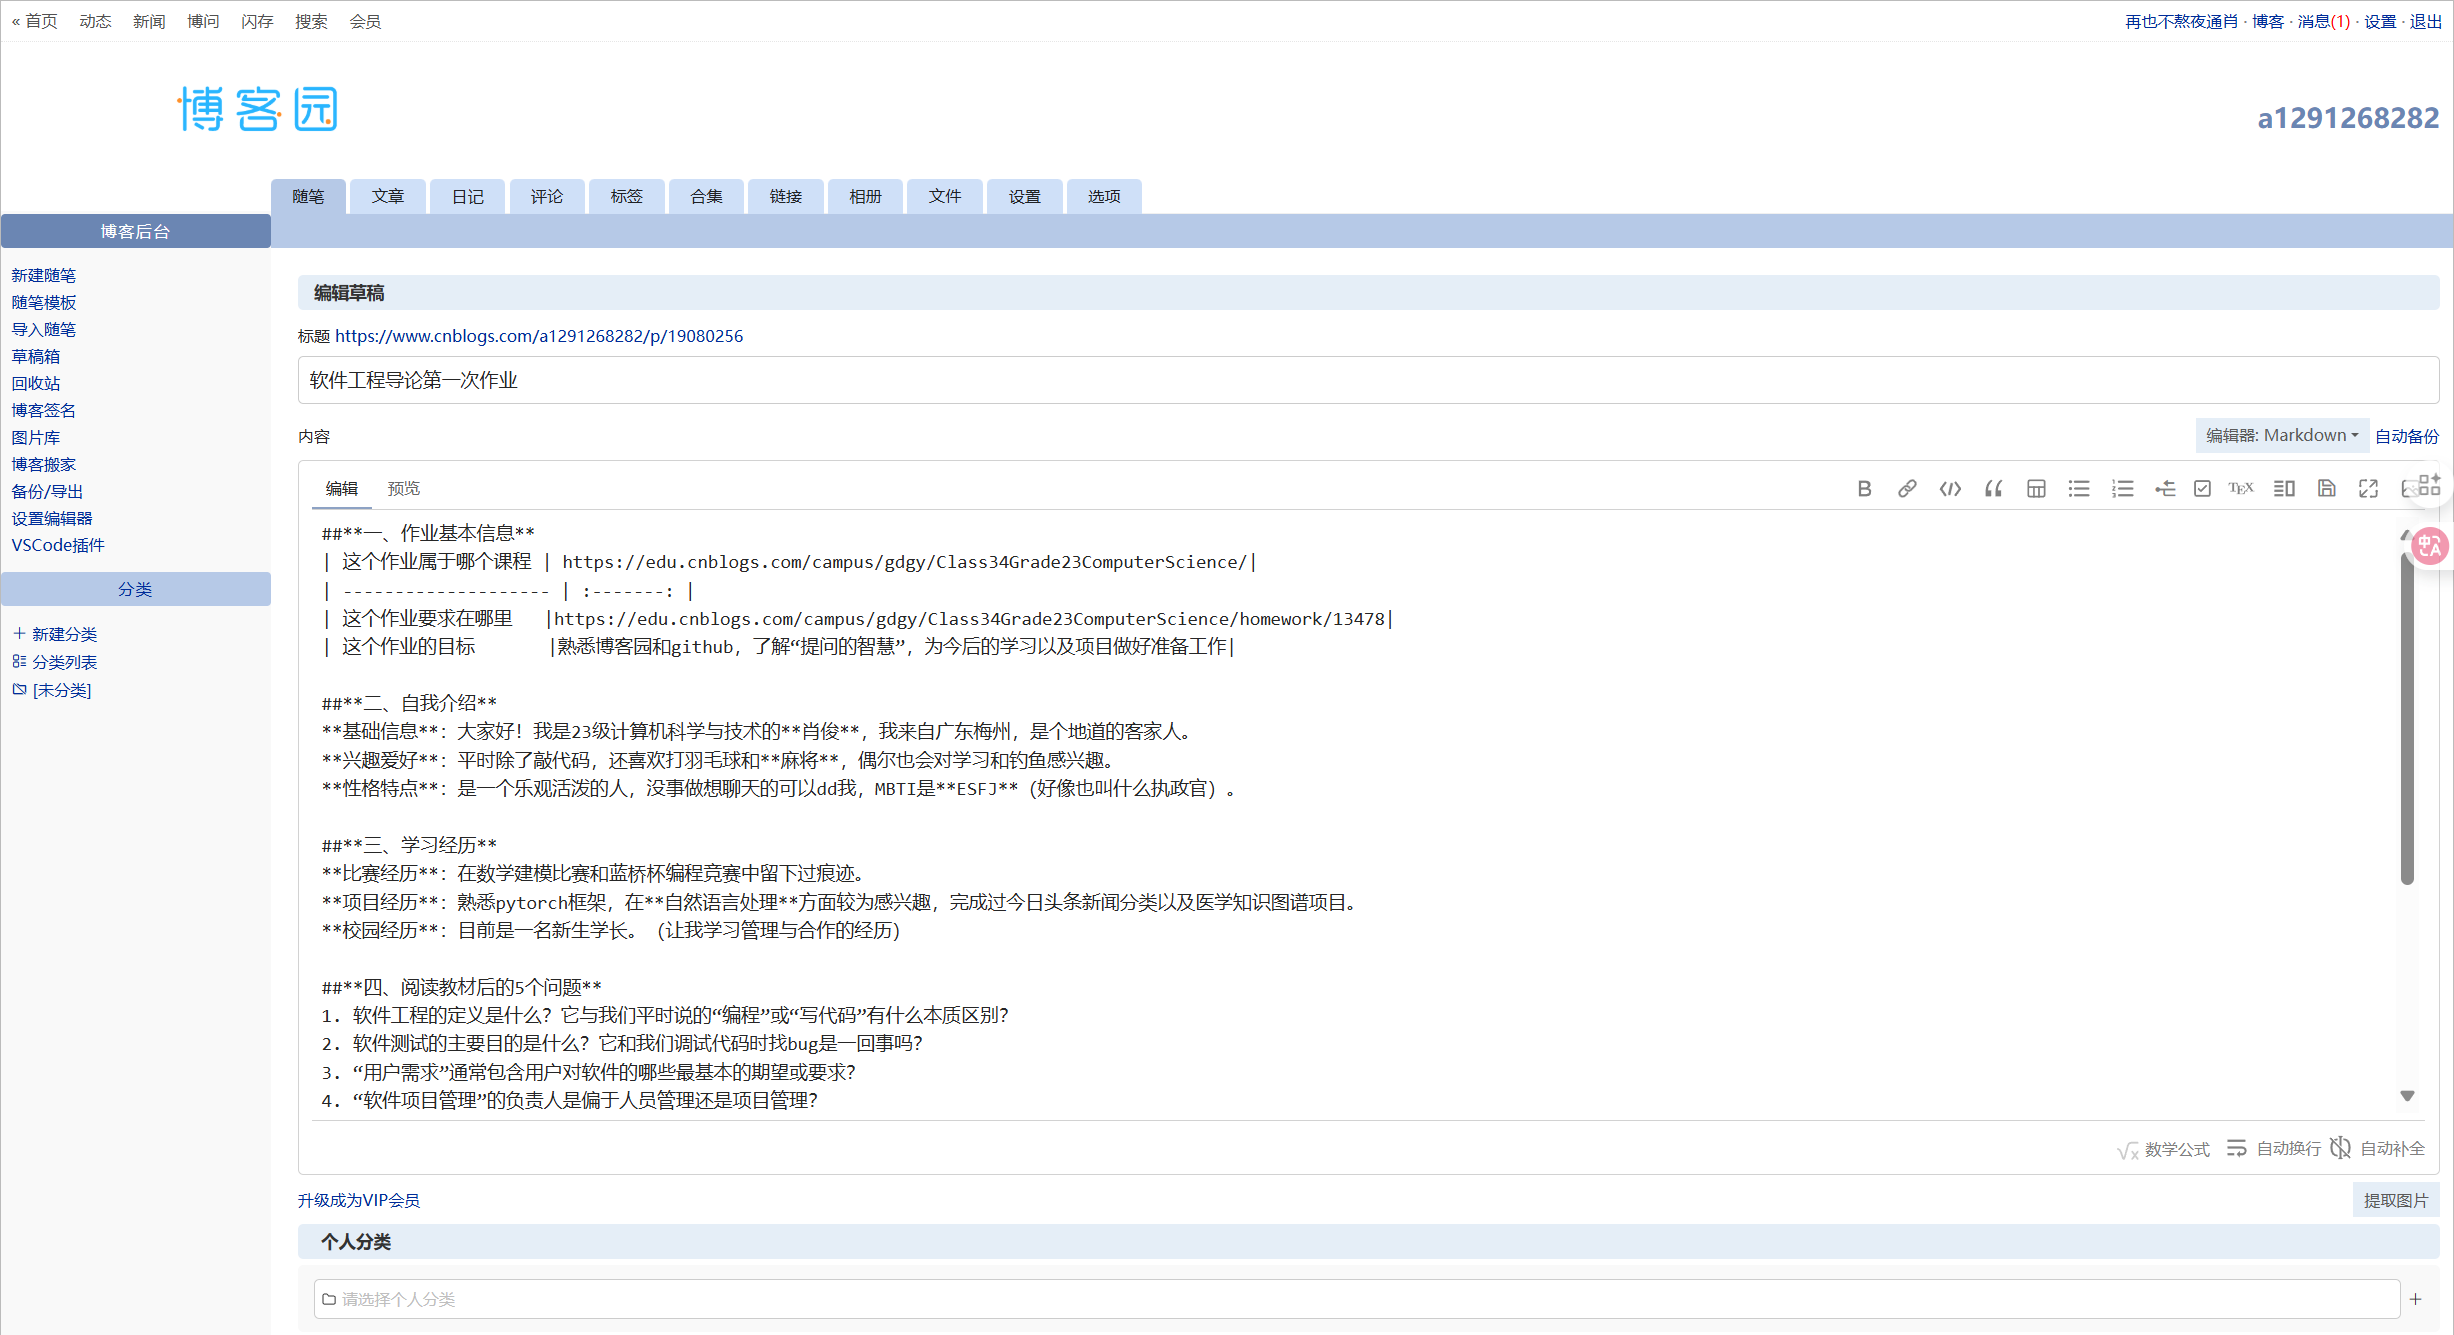
Task: Toggle the 数学公式 math formula option
Action: pos(2164,1149)
